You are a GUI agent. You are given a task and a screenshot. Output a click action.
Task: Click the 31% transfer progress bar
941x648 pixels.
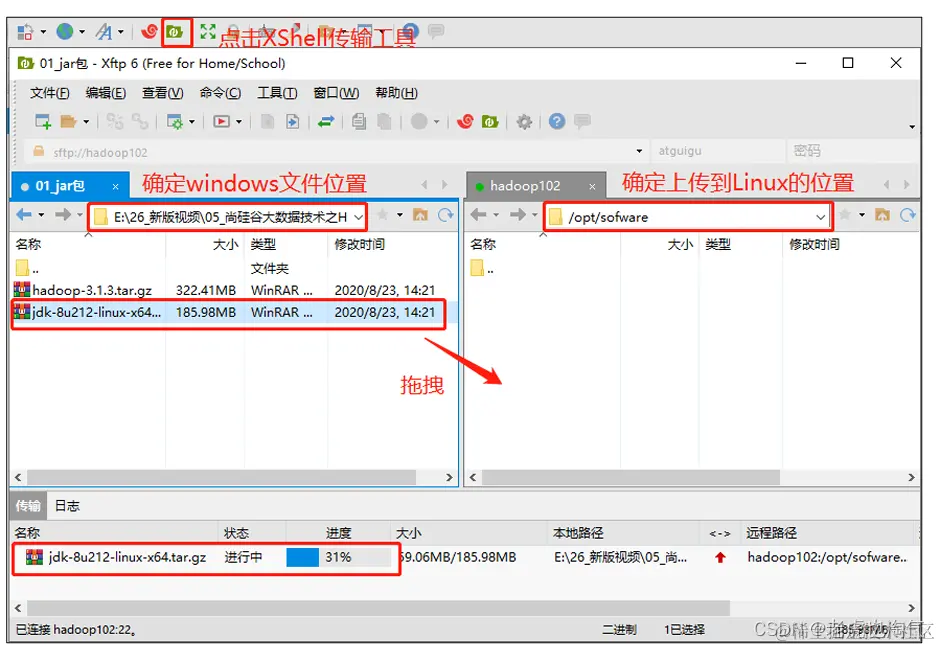pyautogui.click(x=338, y=557)
